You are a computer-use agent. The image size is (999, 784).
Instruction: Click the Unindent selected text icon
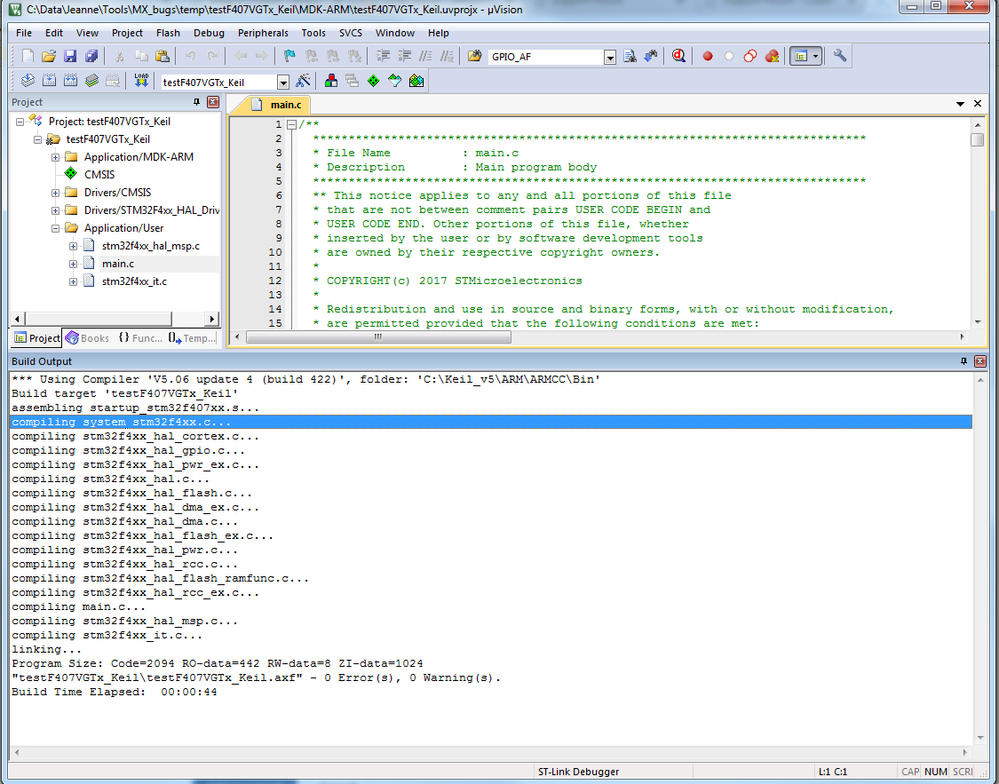405,56
